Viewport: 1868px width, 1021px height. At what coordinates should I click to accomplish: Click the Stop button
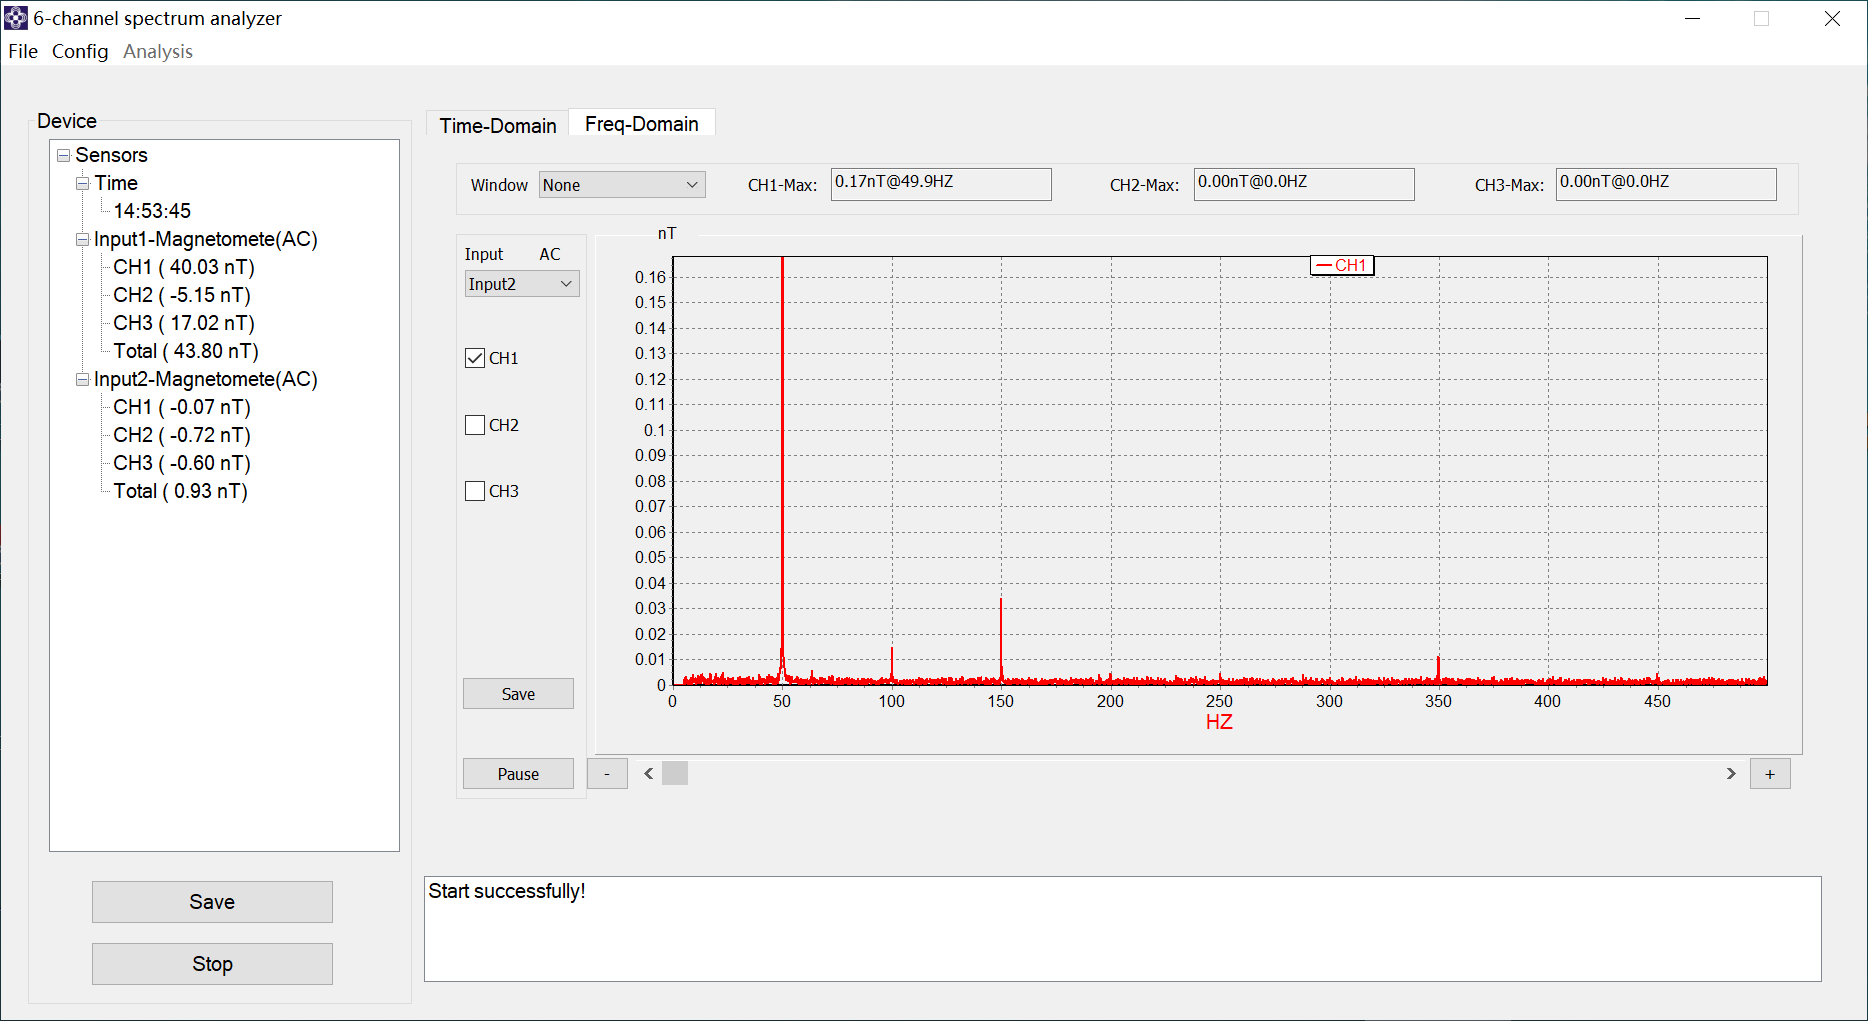(212, 963)
